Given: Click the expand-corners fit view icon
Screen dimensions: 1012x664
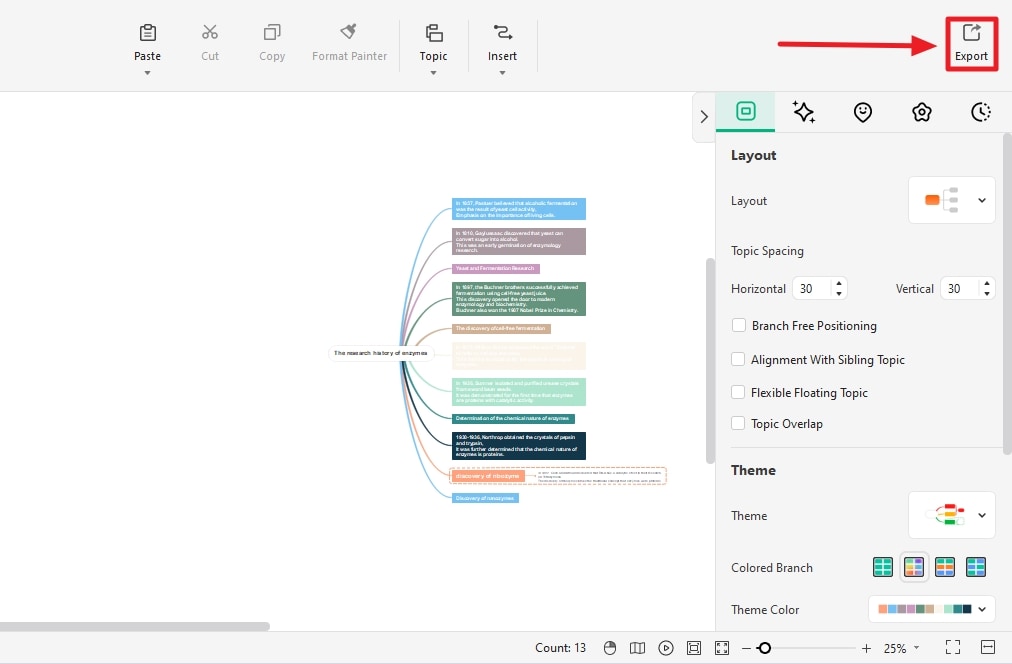Looking at the screenshot, I should coord(722,648).
